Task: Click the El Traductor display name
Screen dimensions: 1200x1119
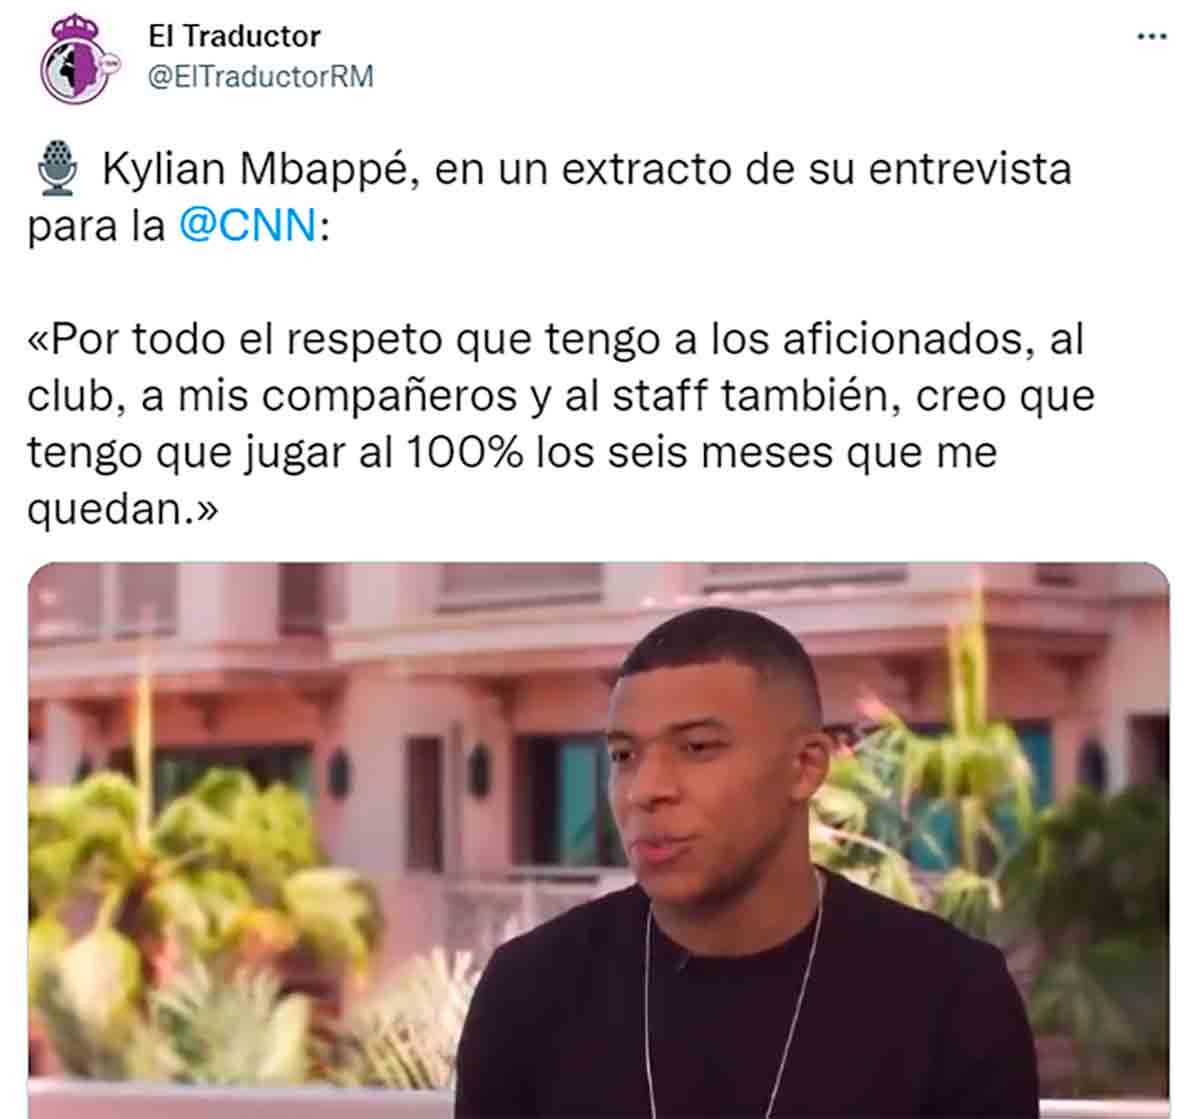Action: pyautogui.click(x=234, y=36)
